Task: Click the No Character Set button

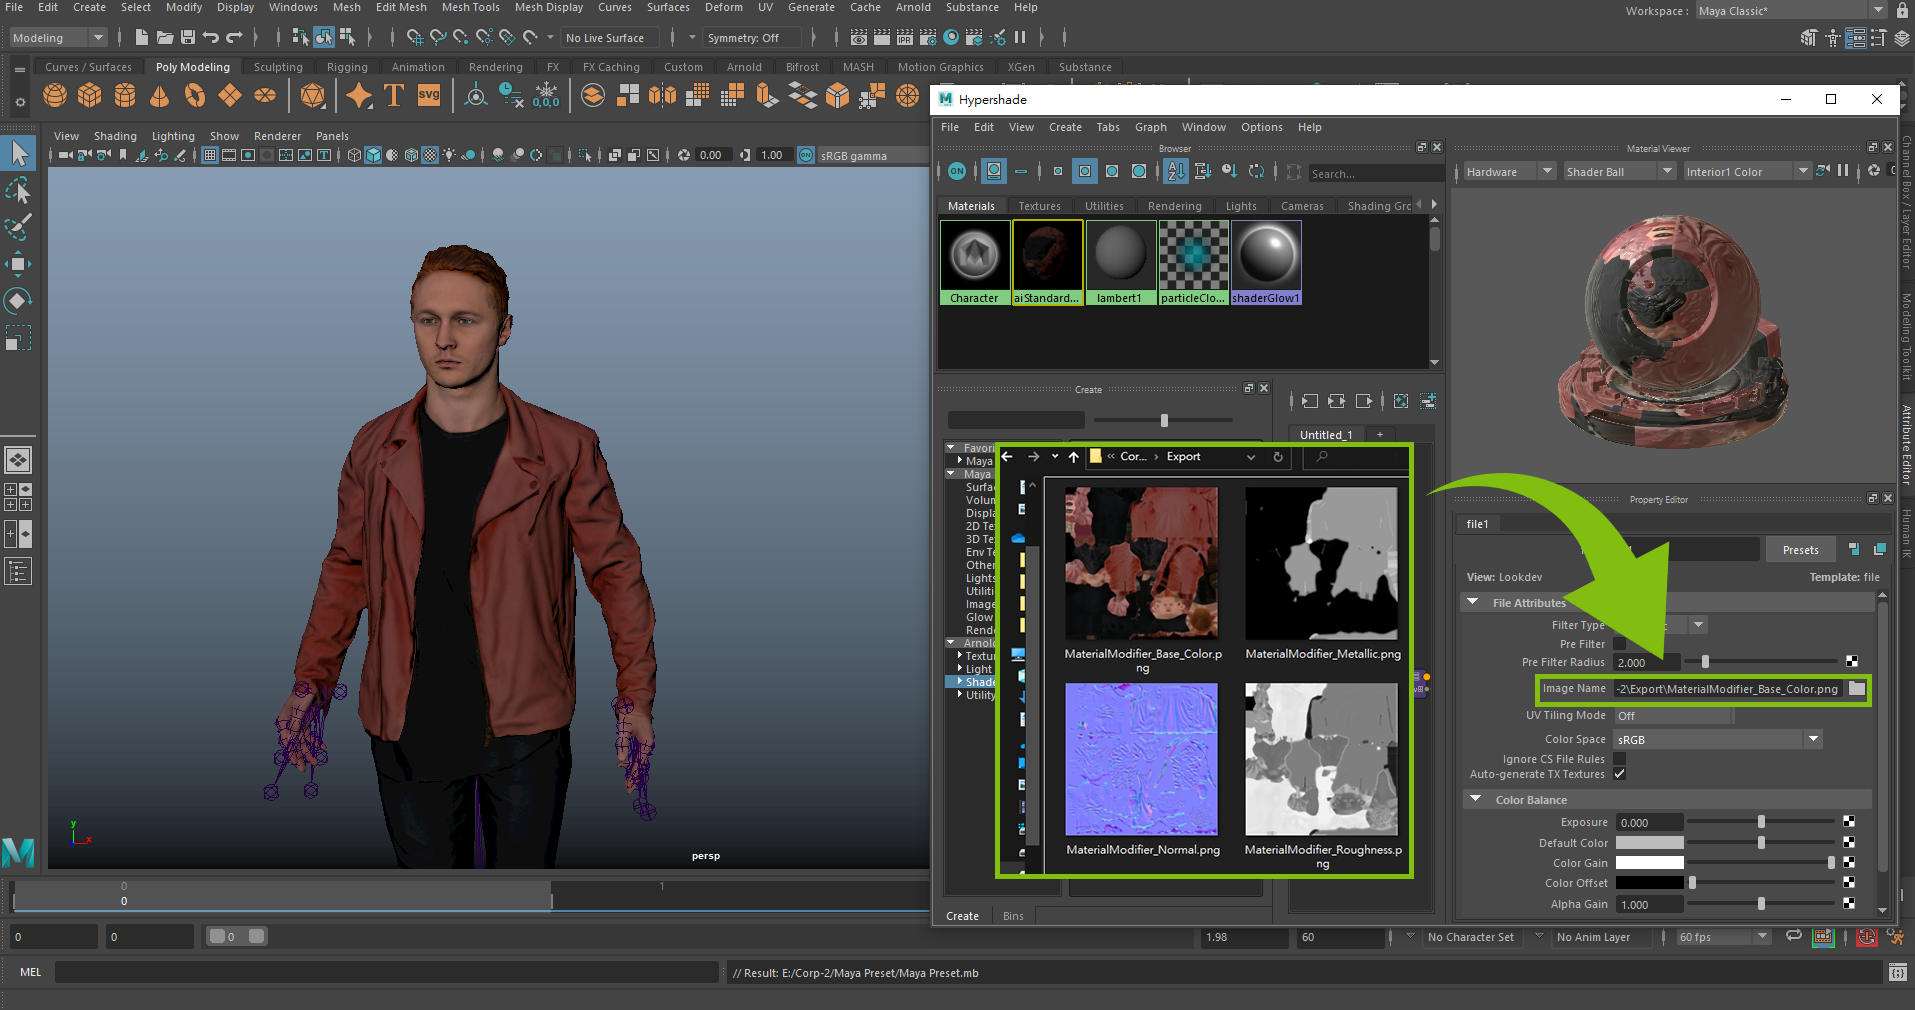Action: 1470,937
